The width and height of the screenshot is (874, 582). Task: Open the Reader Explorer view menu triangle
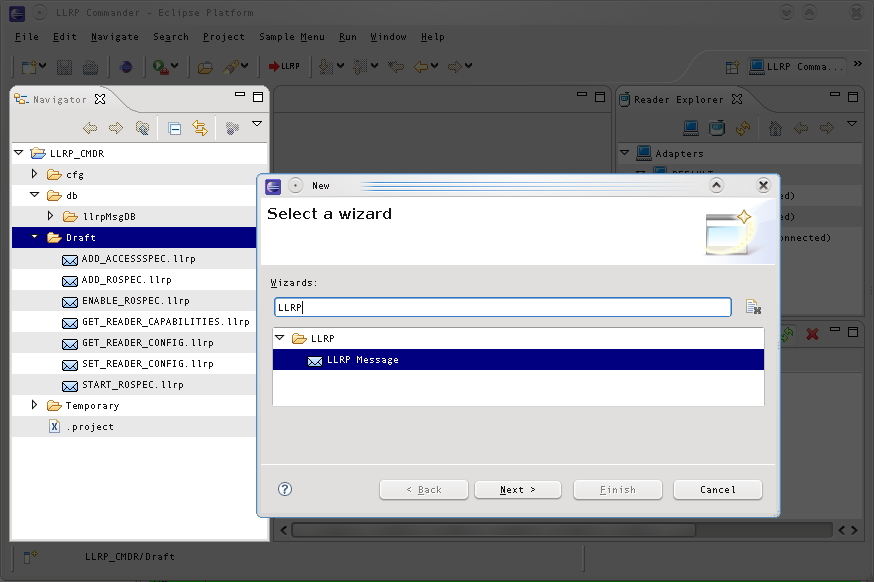(x=852, y=124)
